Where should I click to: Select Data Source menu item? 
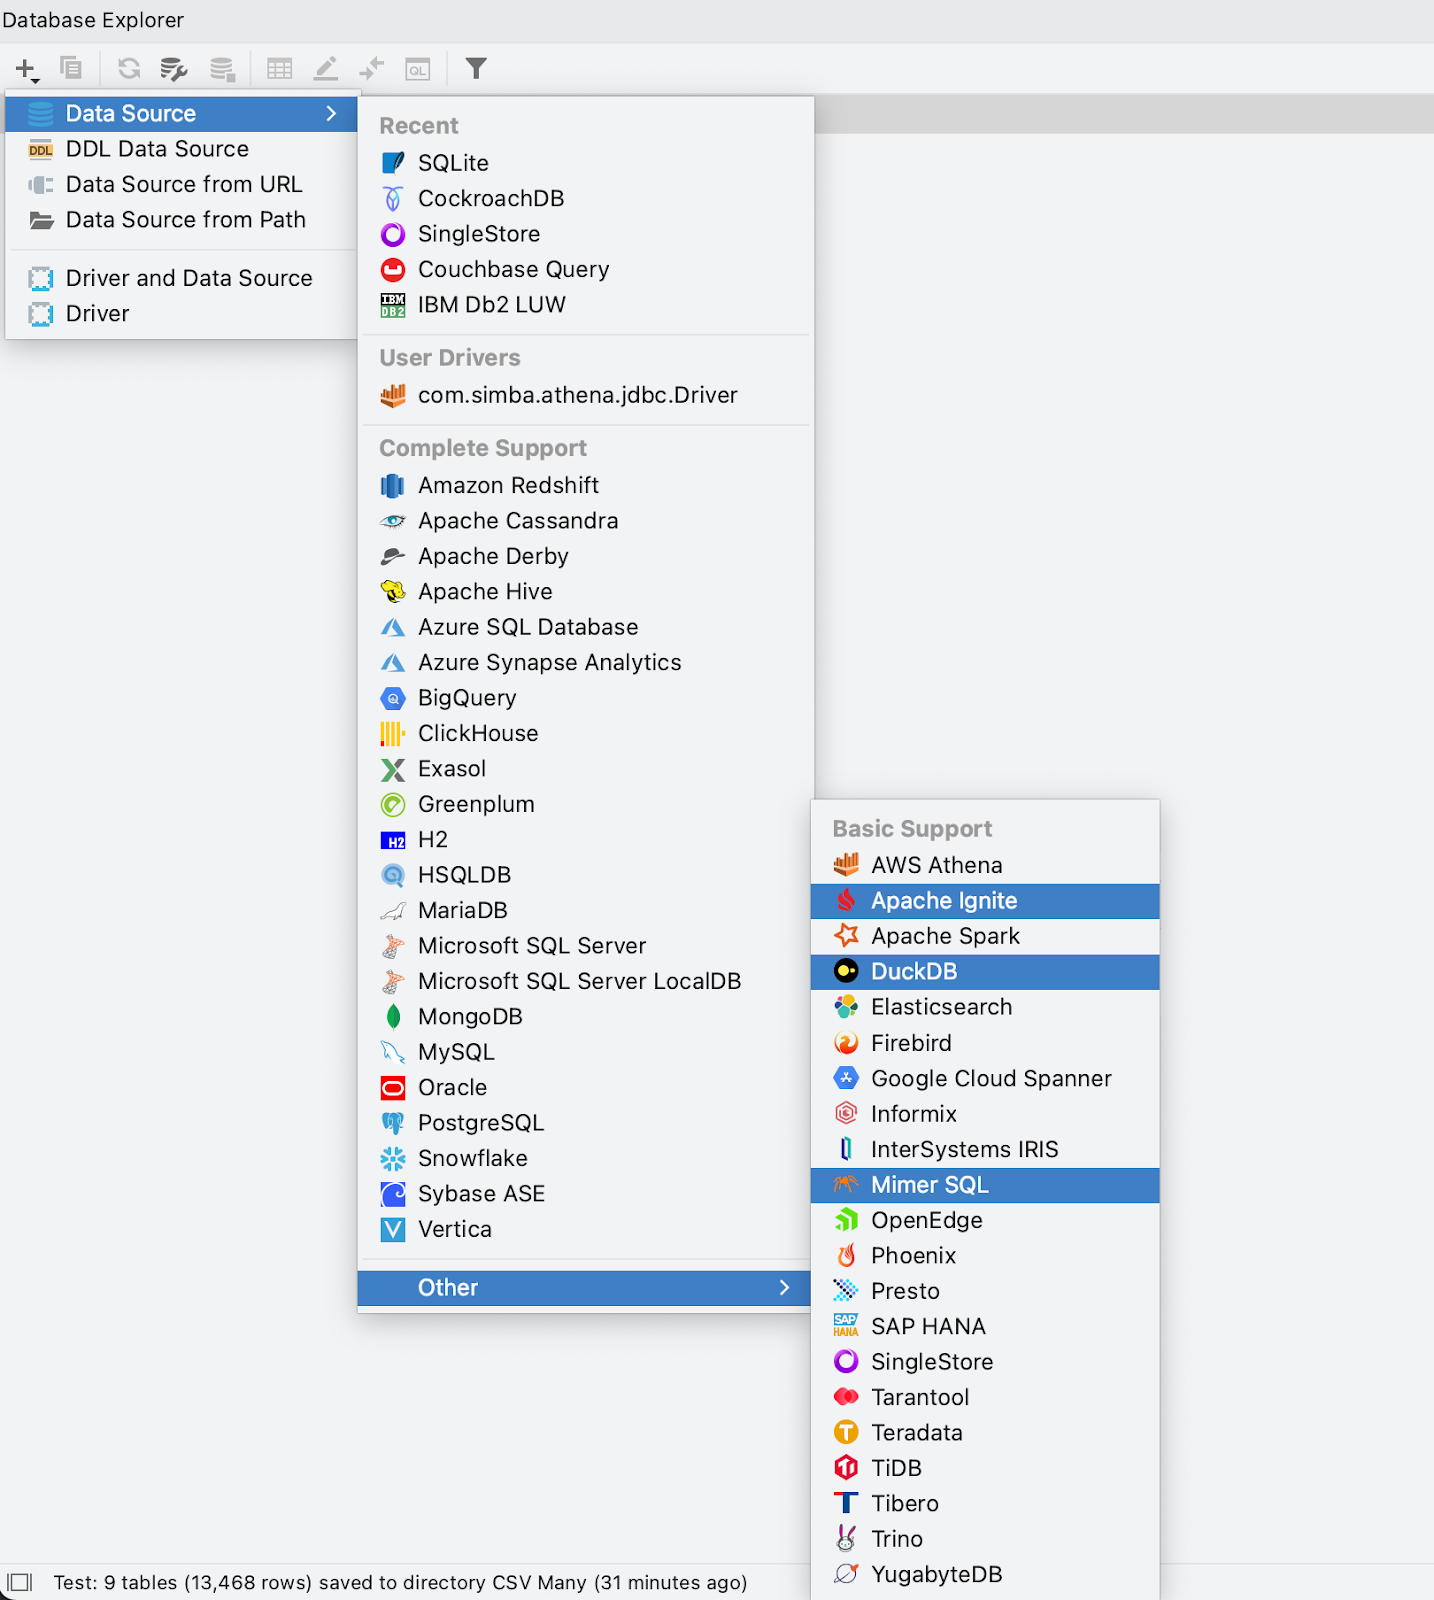point(182,114)
